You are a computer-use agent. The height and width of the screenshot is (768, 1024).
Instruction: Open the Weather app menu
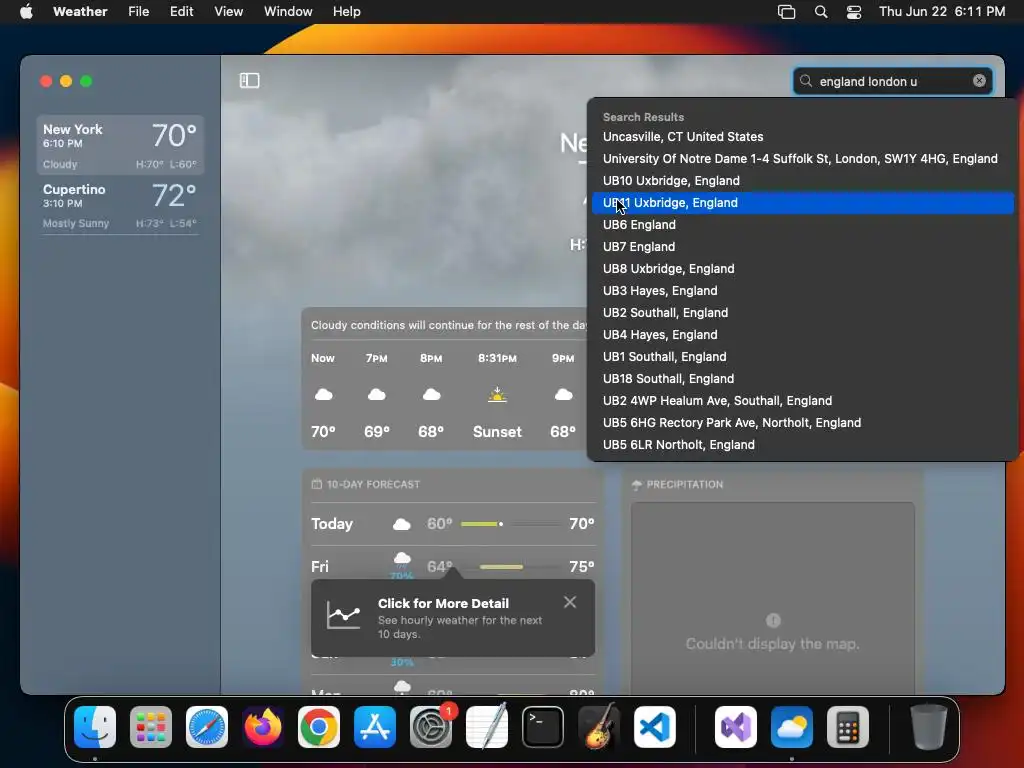(80, 12)
